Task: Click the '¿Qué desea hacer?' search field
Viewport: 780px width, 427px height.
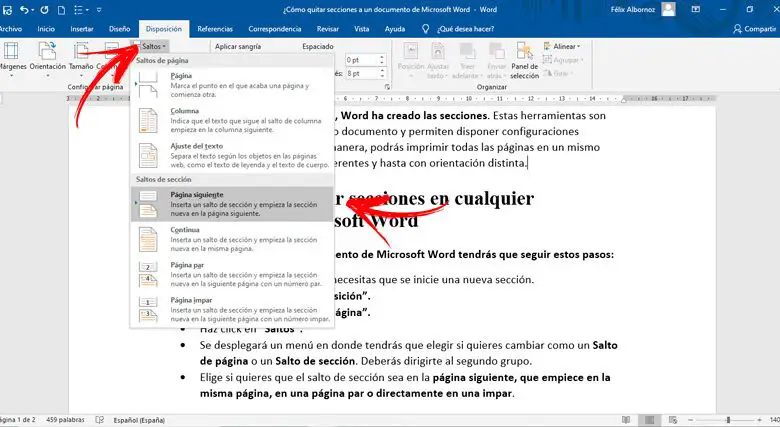Action: [x=466, y=29]
